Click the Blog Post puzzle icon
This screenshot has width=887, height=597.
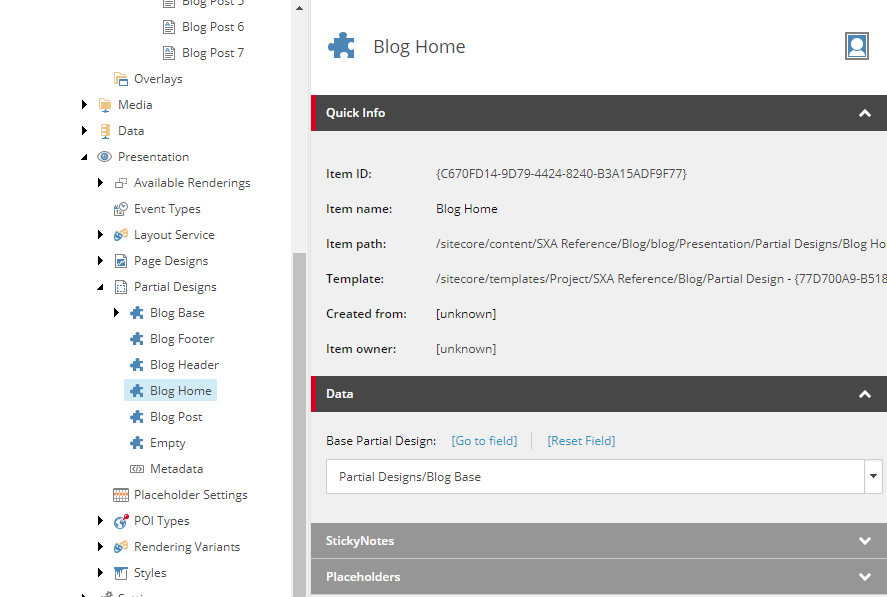[x=136, y=417]
